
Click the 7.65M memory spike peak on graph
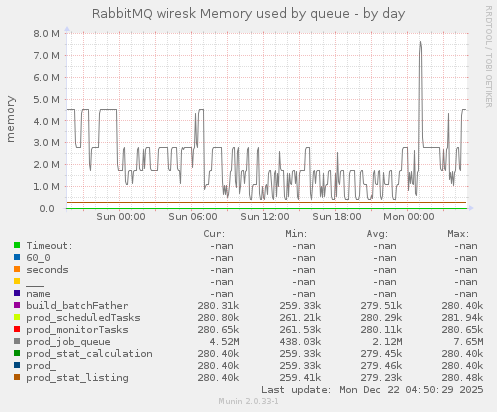420,42
